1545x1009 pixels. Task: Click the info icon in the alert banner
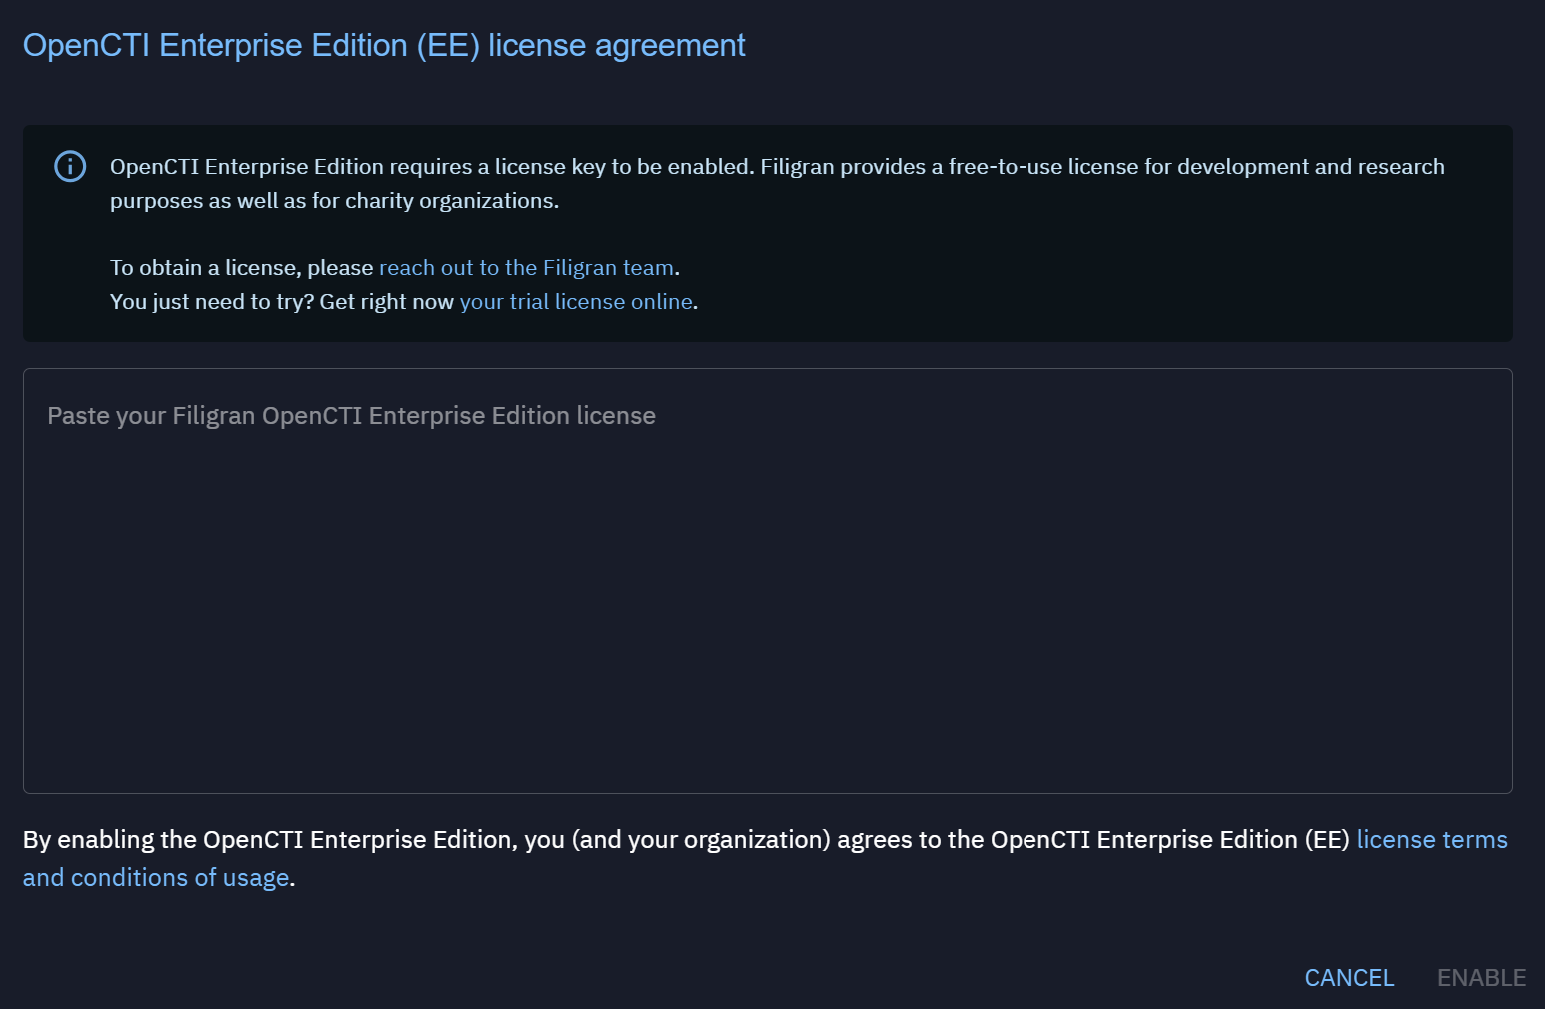(x=70, y=166)
